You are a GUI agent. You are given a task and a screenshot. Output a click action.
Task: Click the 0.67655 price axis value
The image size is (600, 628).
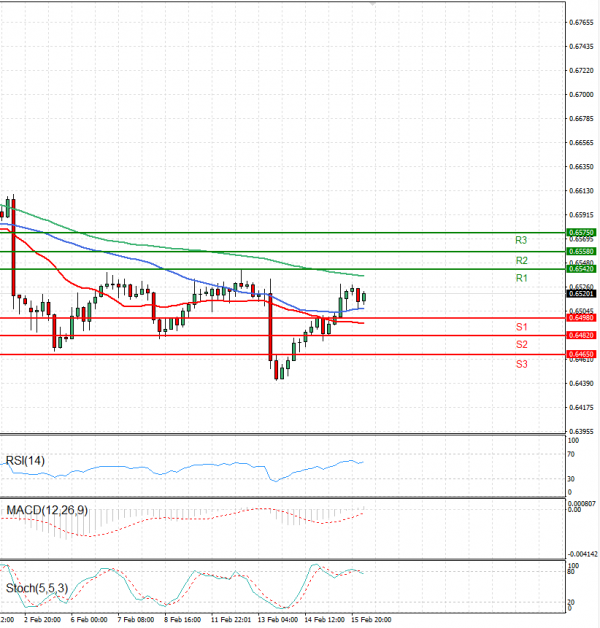pyautogui.click(x=581, y=22)
